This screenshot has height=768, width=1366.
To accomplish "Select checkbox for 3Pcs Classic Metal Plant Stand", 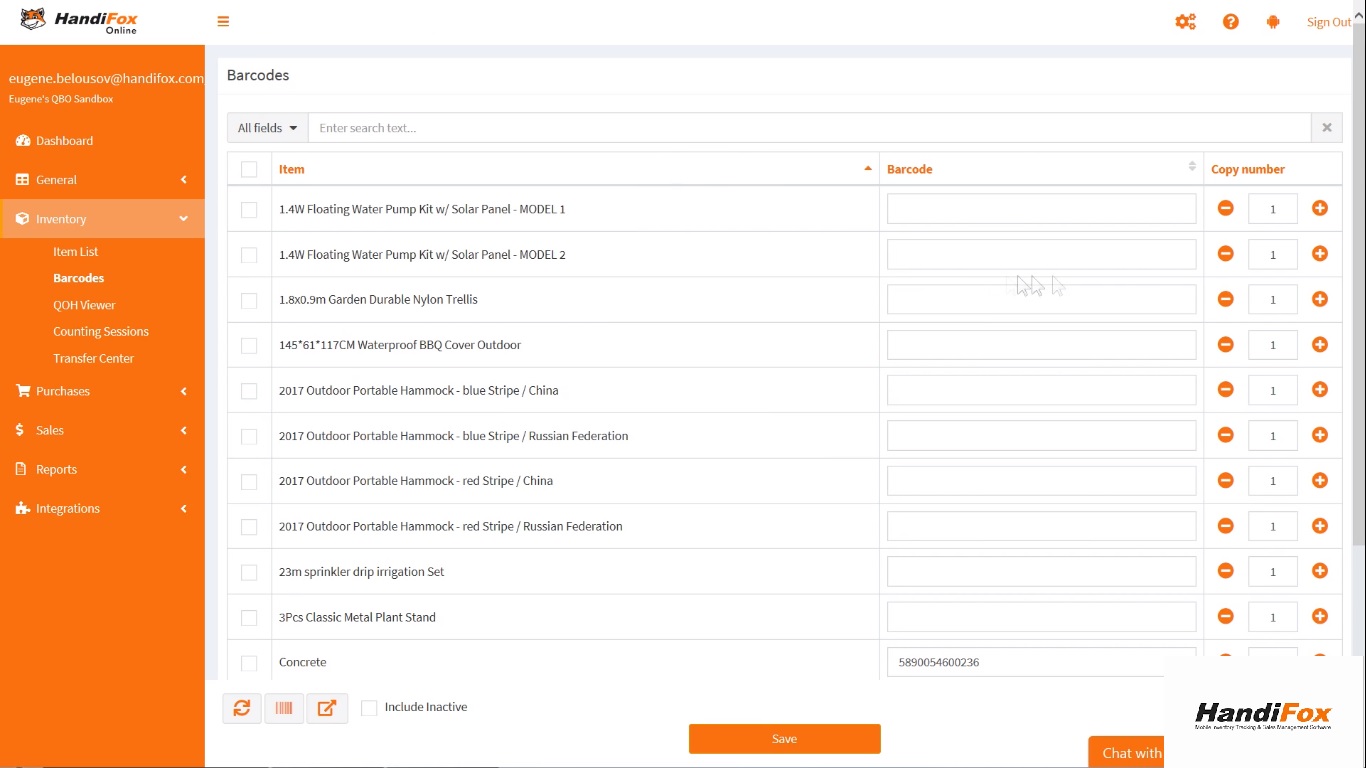I will pyautogui.click(x=249, y=618).
